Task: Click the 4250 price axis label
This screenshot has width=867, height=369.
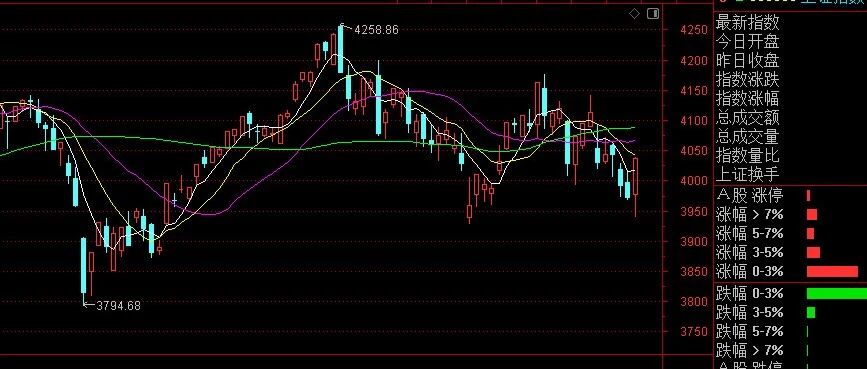Action: tap(695, 30)
